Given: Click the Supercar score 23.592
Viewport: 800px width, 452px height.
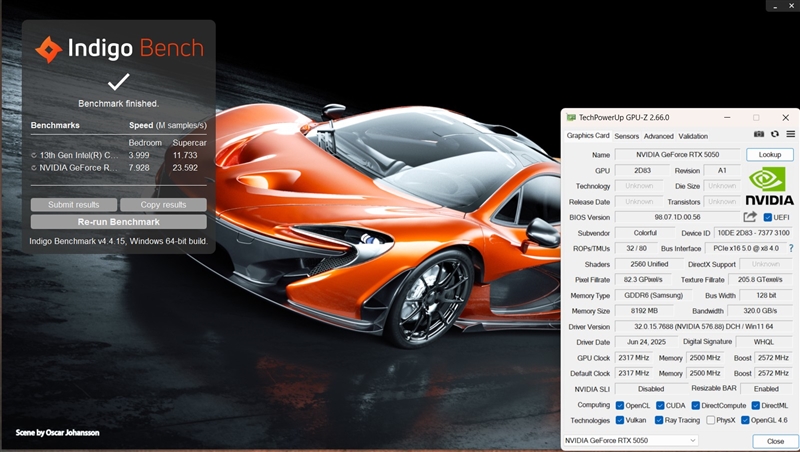Looking at the screenshot, I should 185,167.
